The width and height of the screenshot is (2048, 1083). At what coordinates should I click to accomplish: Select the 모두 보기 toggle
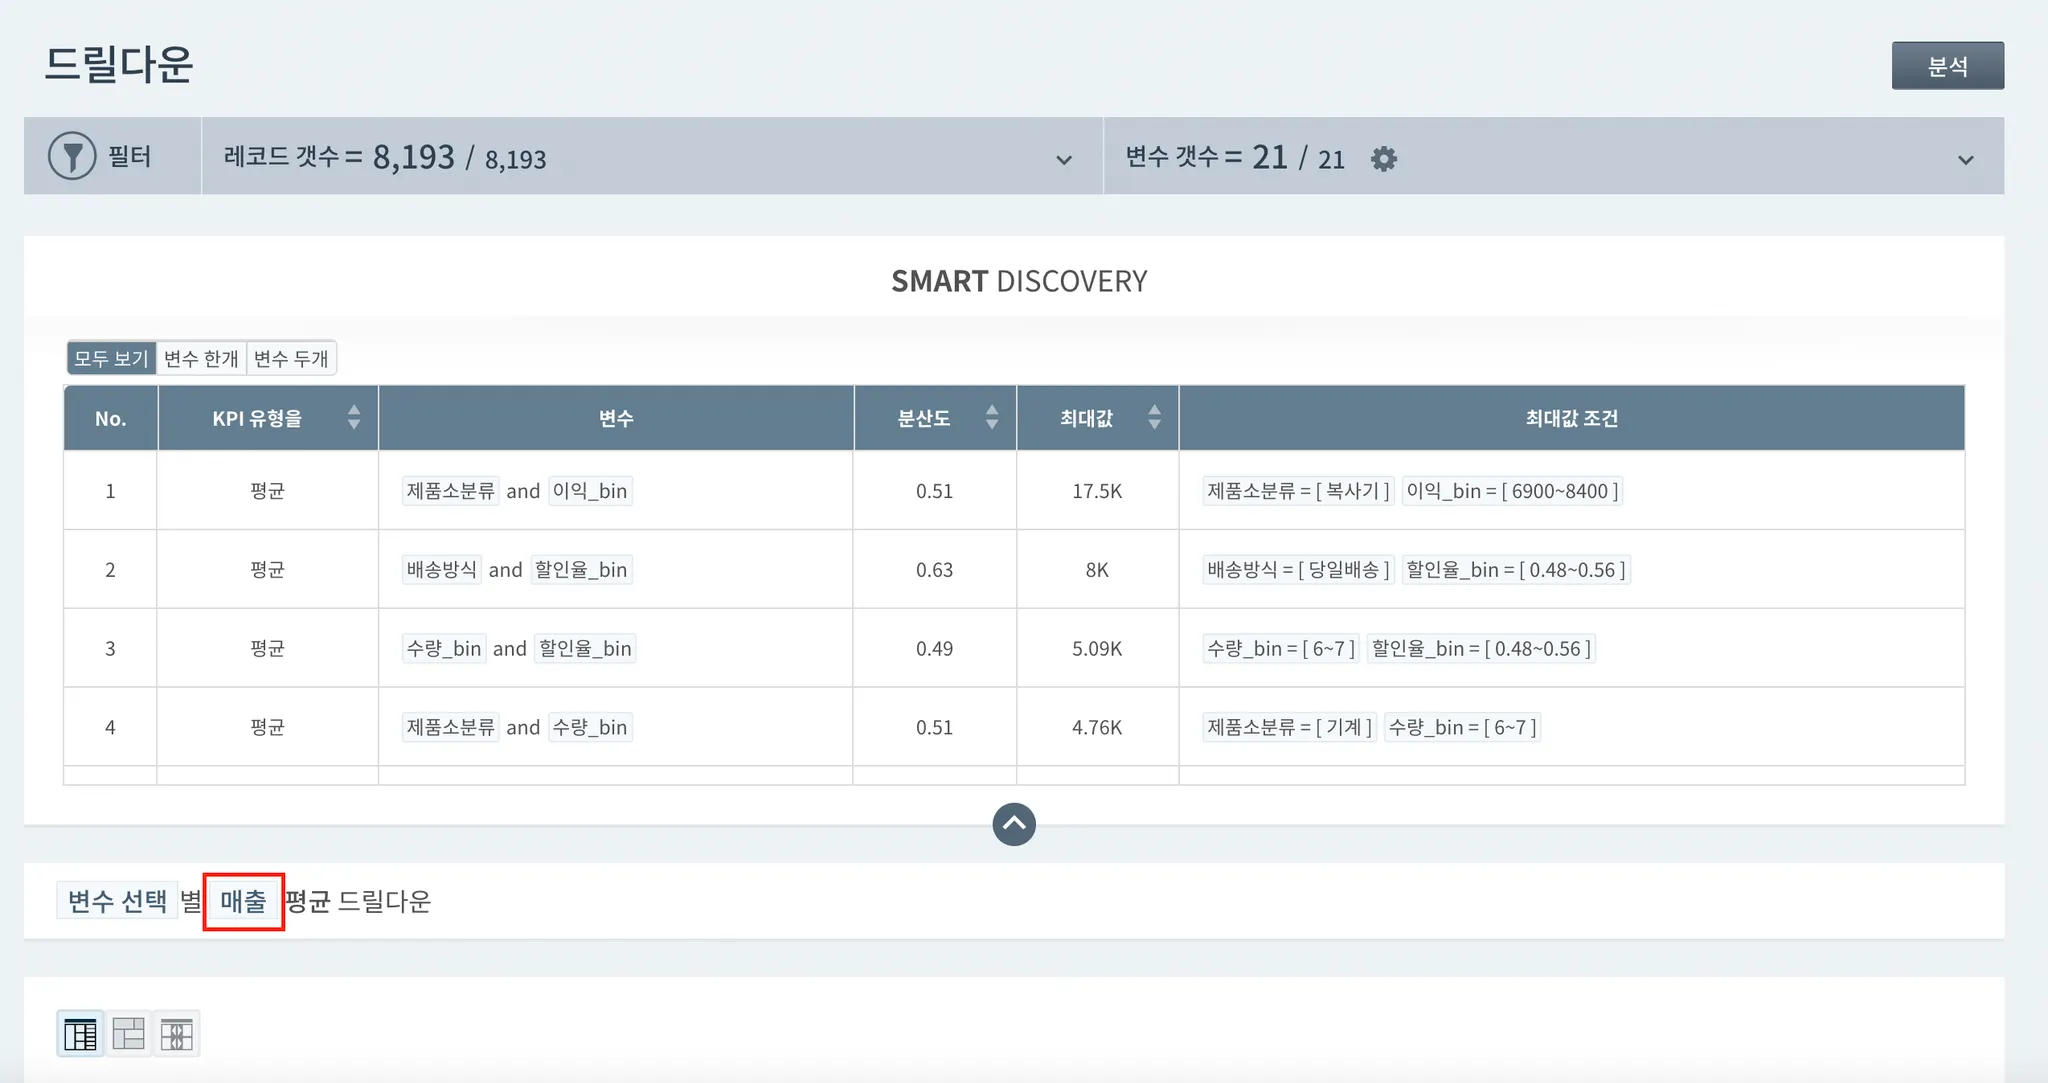111,358
